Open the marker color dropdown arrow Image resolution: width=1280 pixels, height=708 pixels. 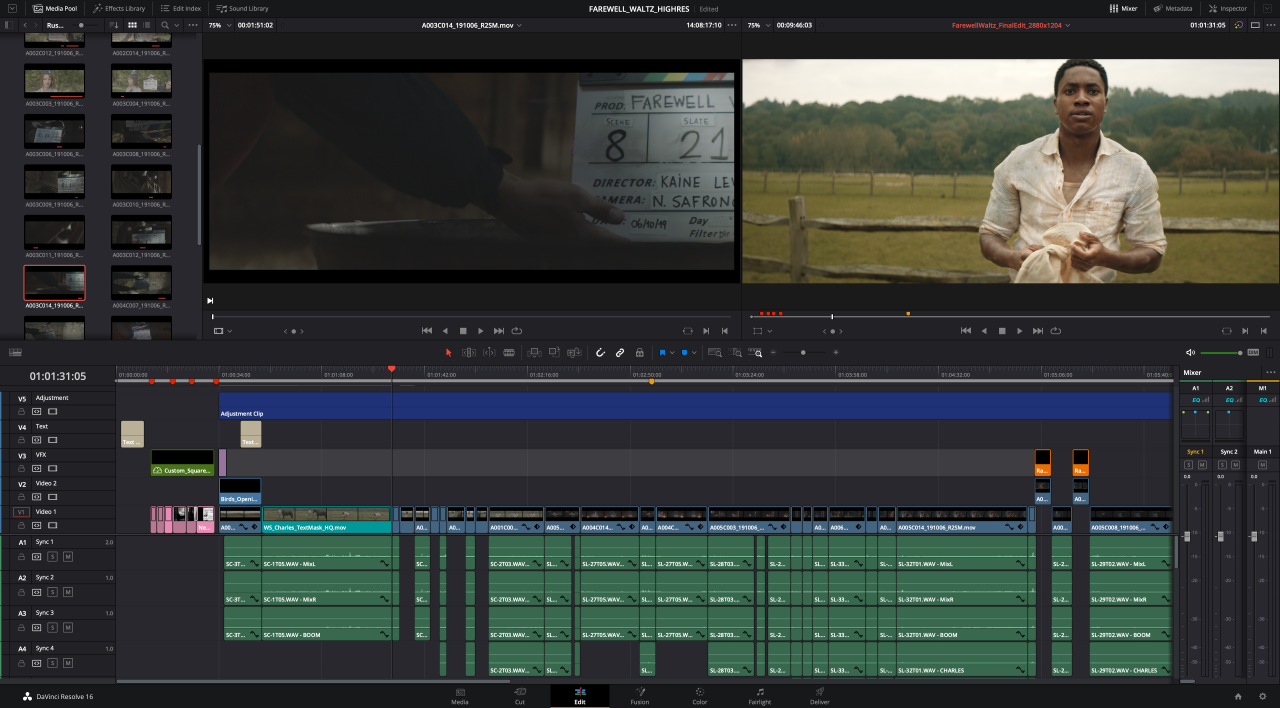pyautogui.click(x=696, y=353)
